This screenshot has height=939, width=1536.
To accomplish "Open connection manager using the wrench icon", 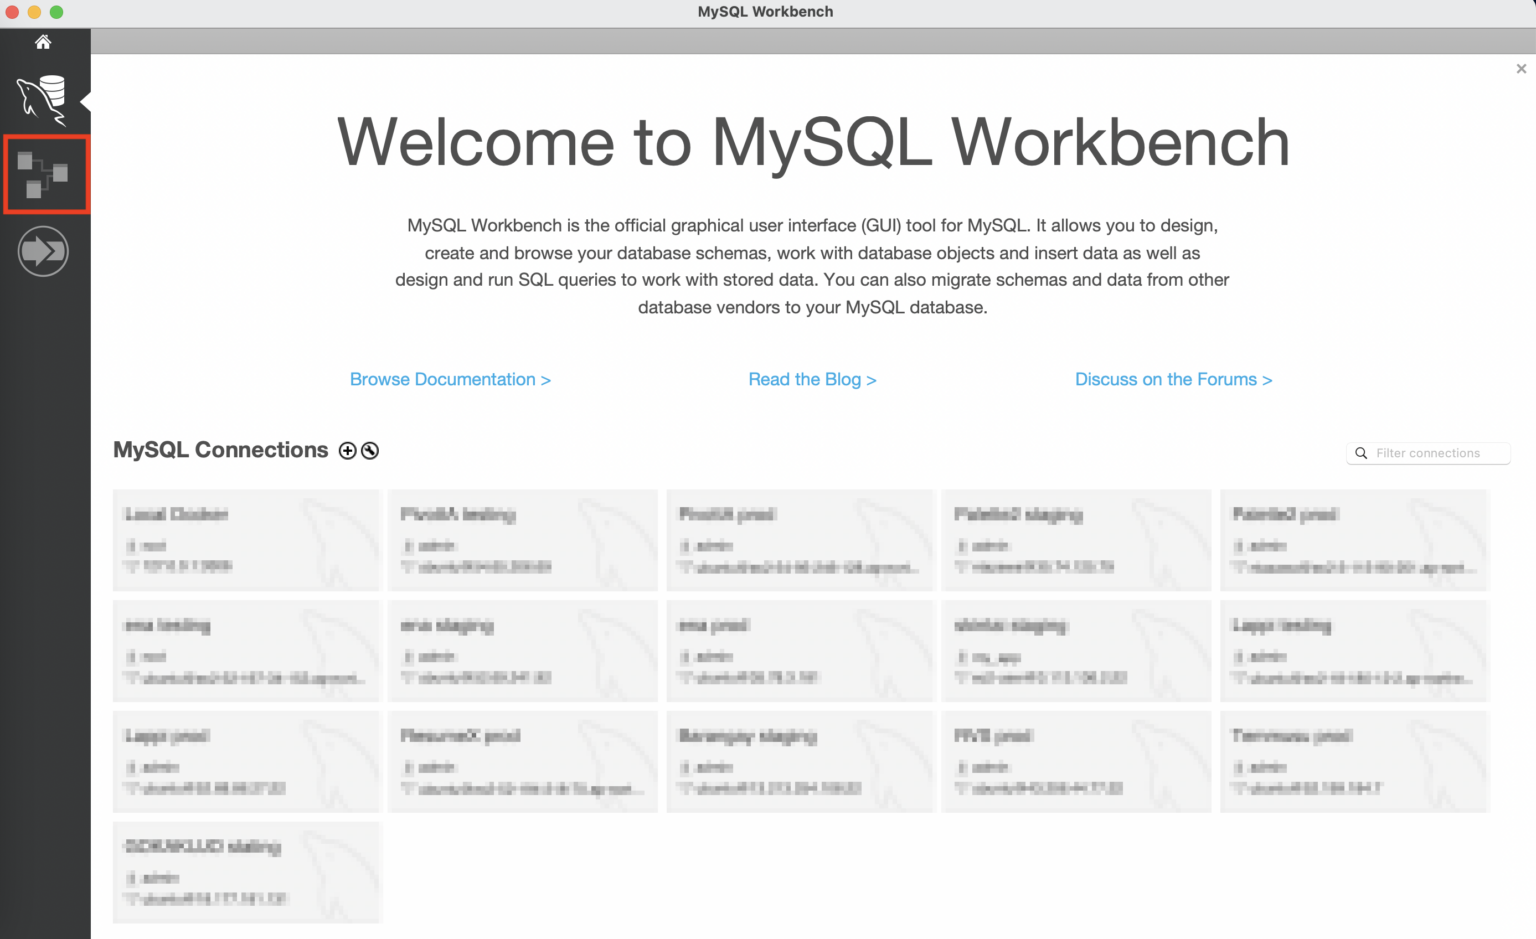I will [x=369, y=450].
